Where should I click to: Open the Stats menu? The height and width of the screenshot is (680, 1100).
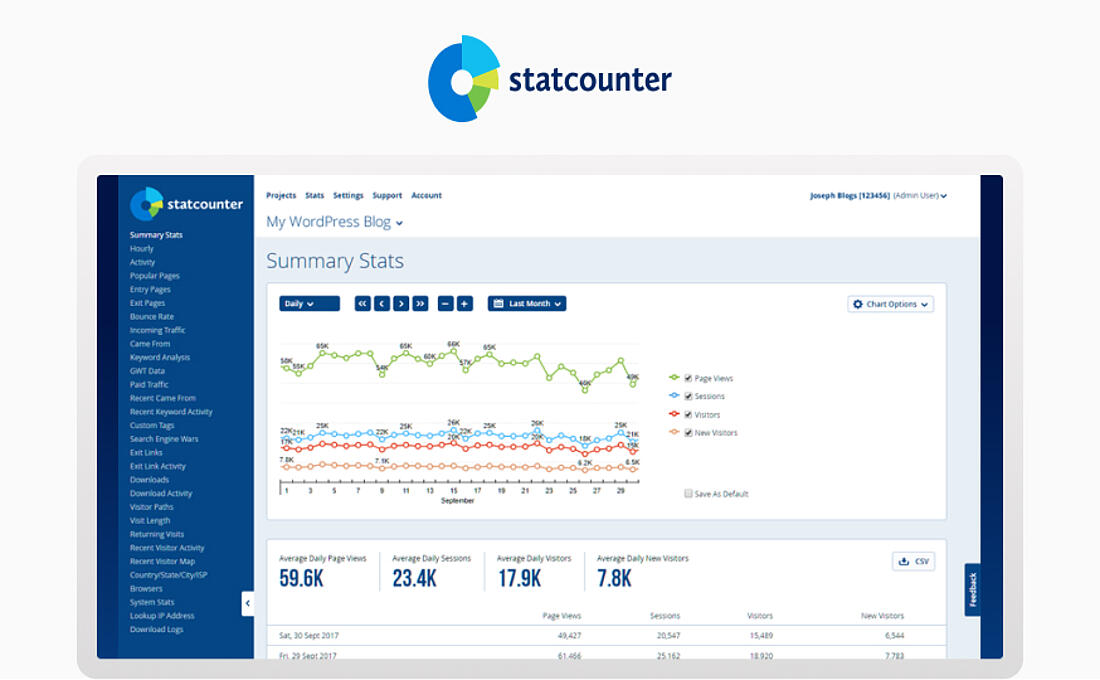tap(314, 196)
